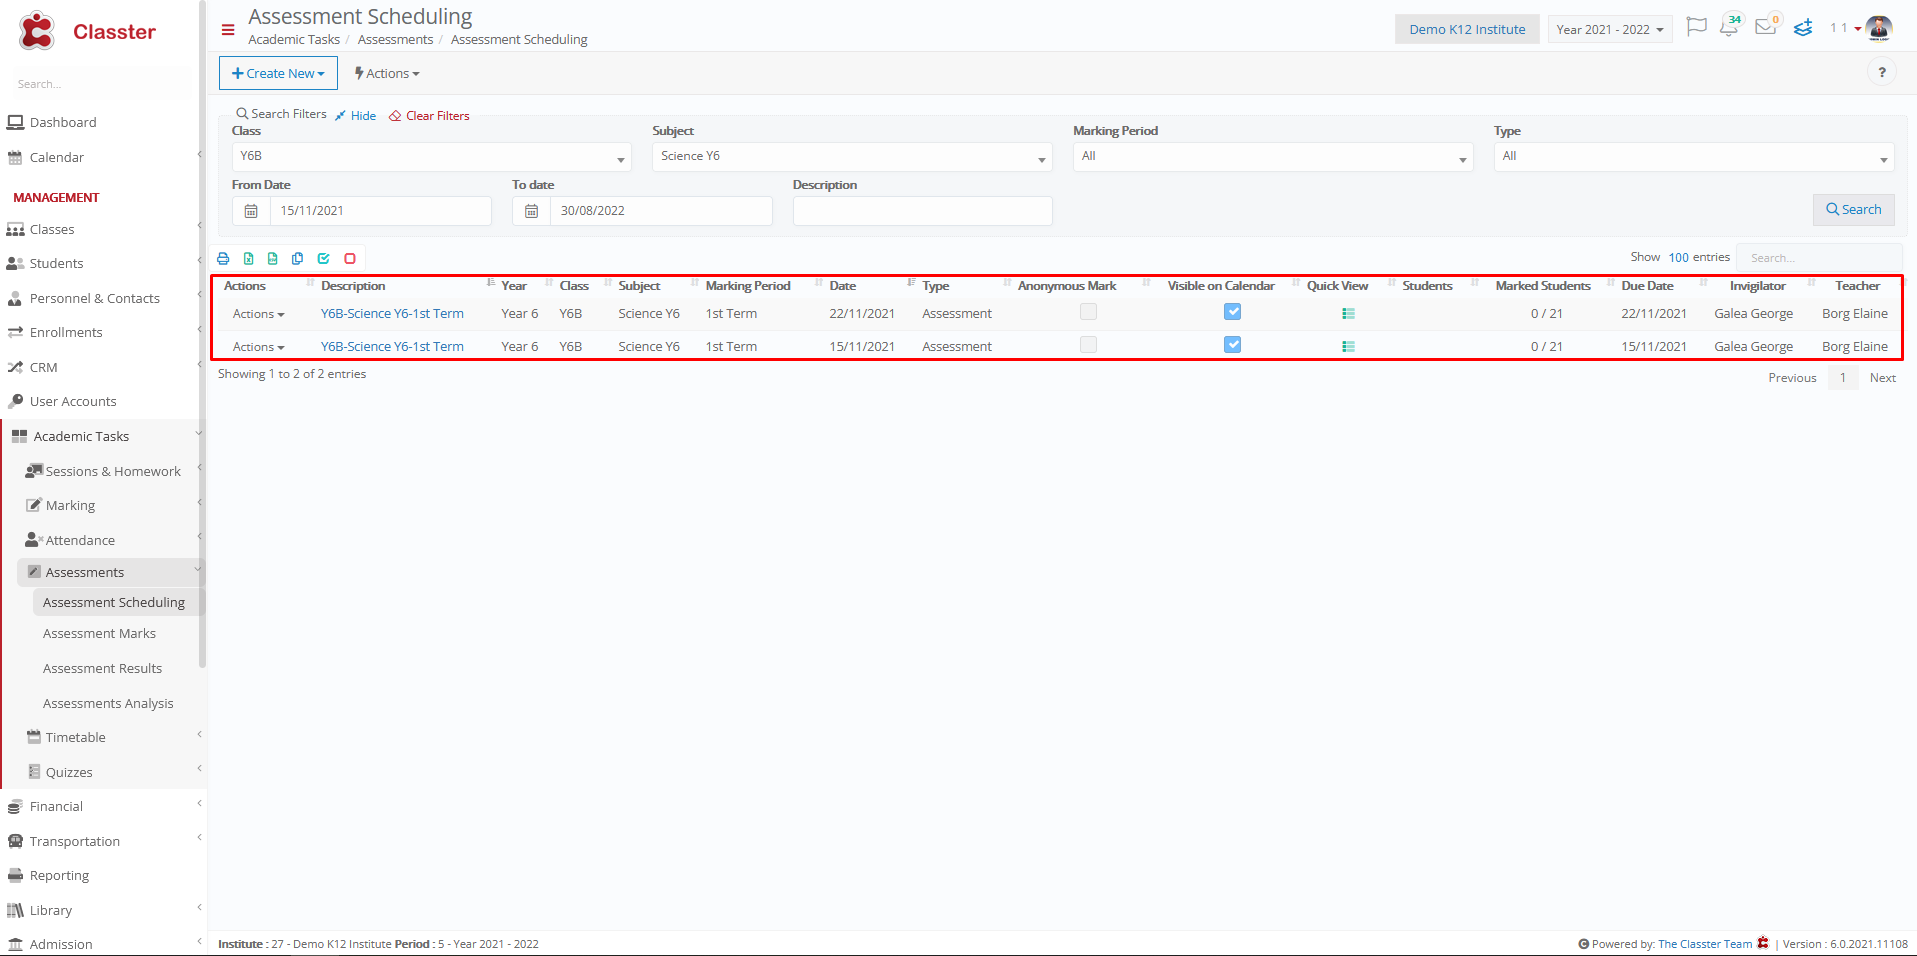Go to Dashboard in sidebar

tap(63, 123)
